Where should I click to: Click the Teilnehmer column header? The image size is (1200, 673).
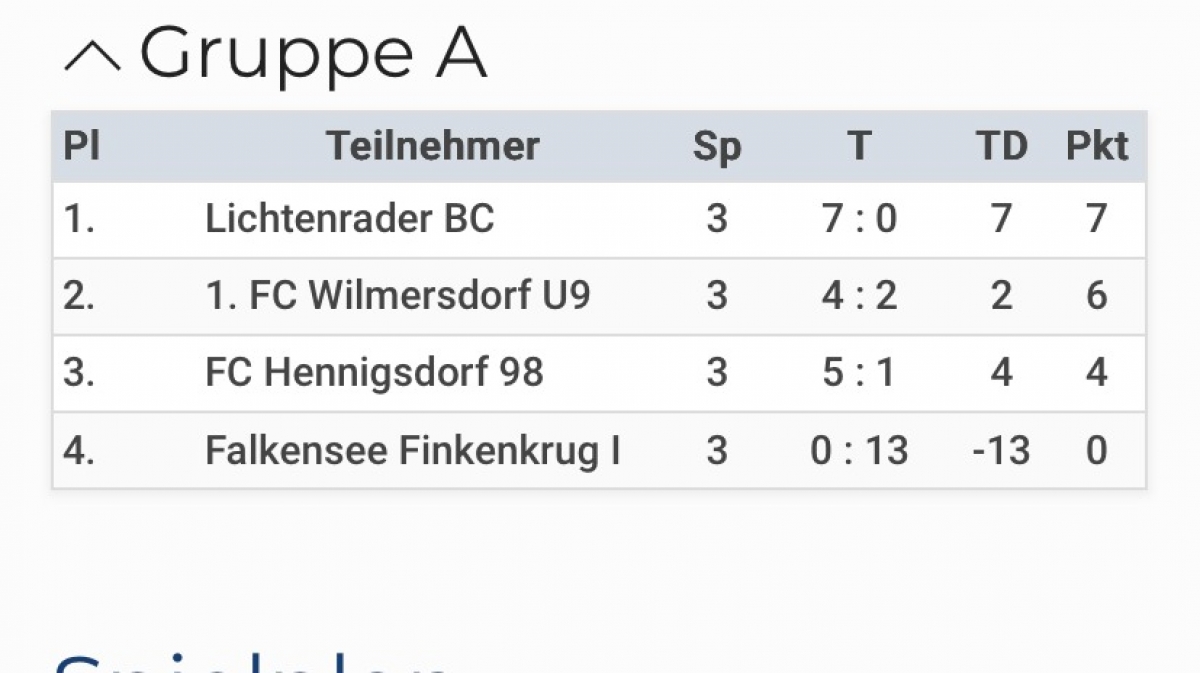click(x=433, y=147)
